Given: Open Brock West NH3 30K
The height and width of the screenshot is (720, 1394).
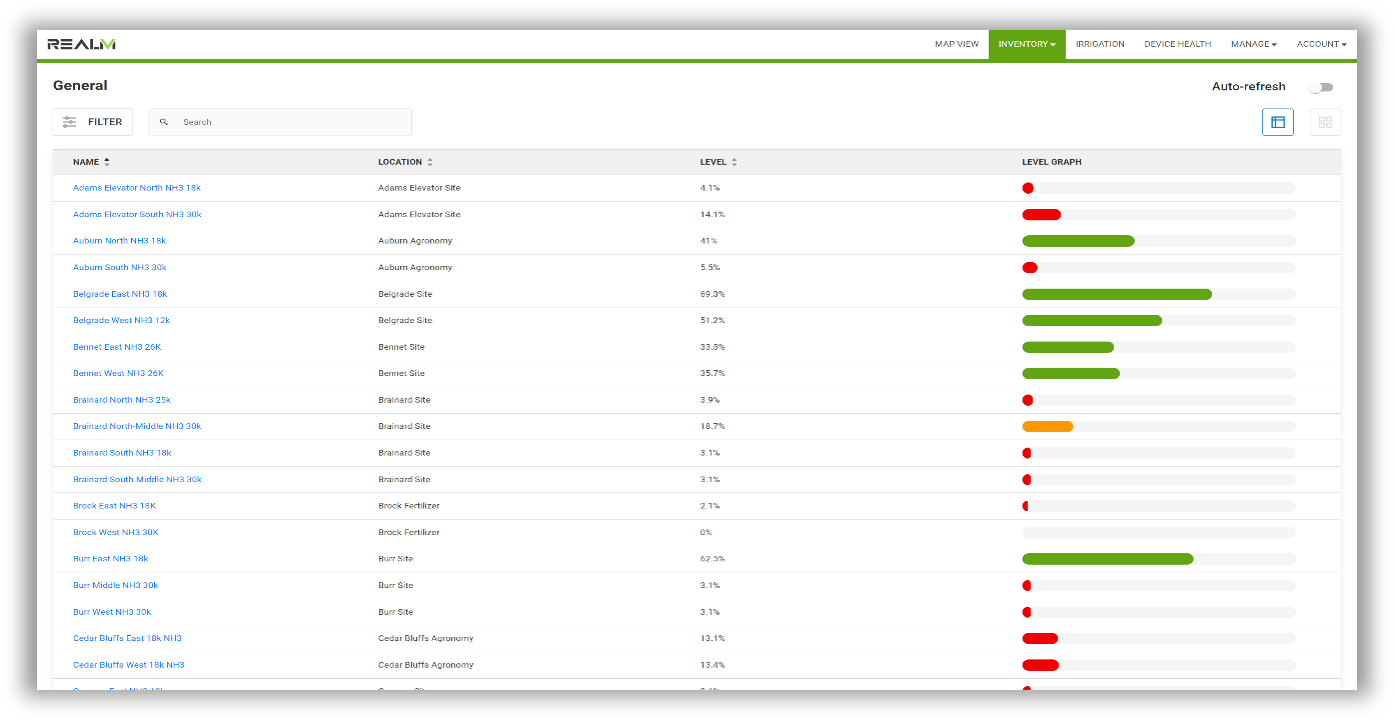Looking at the screenshot, I should [116, 532].
